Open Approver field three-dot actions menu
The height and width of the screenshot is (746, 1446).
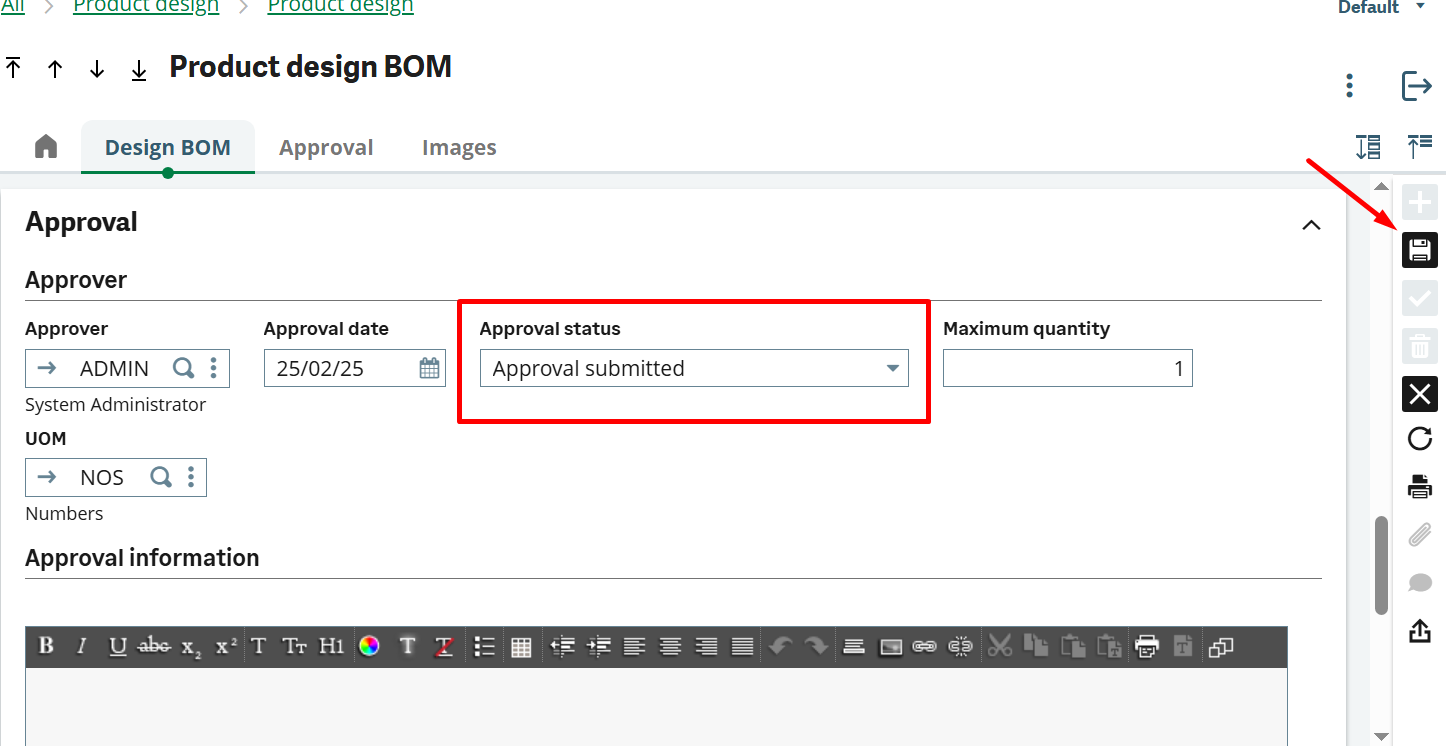(x=213, y=368)
